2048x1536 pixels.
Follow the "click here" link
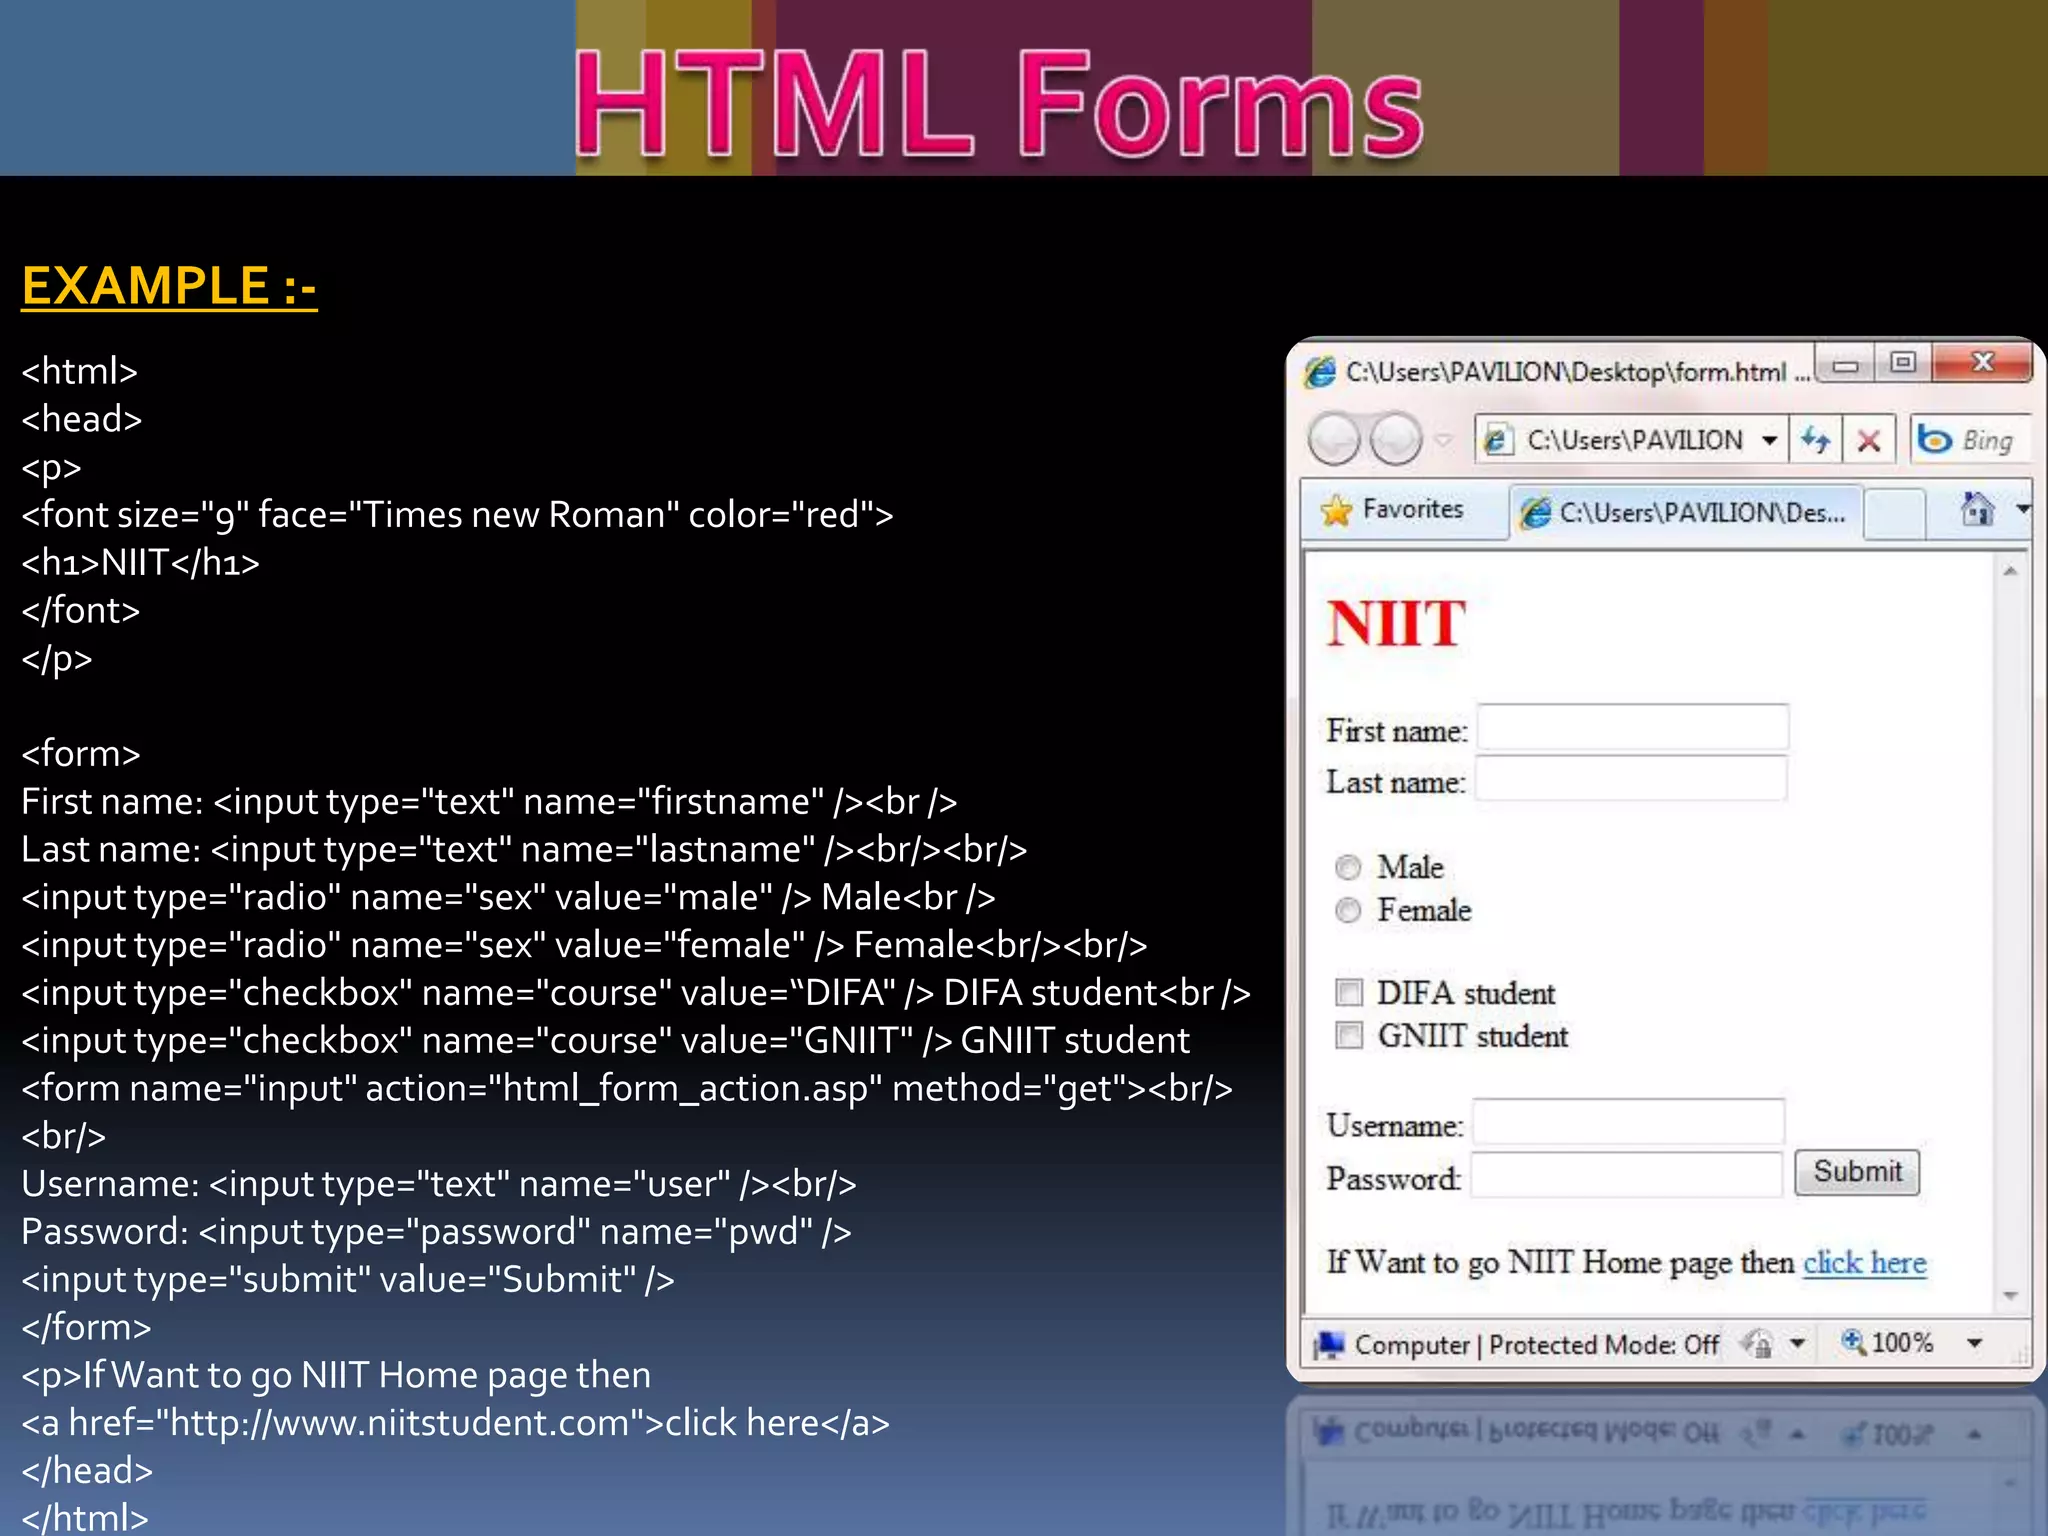[x=1864, y=1262]
